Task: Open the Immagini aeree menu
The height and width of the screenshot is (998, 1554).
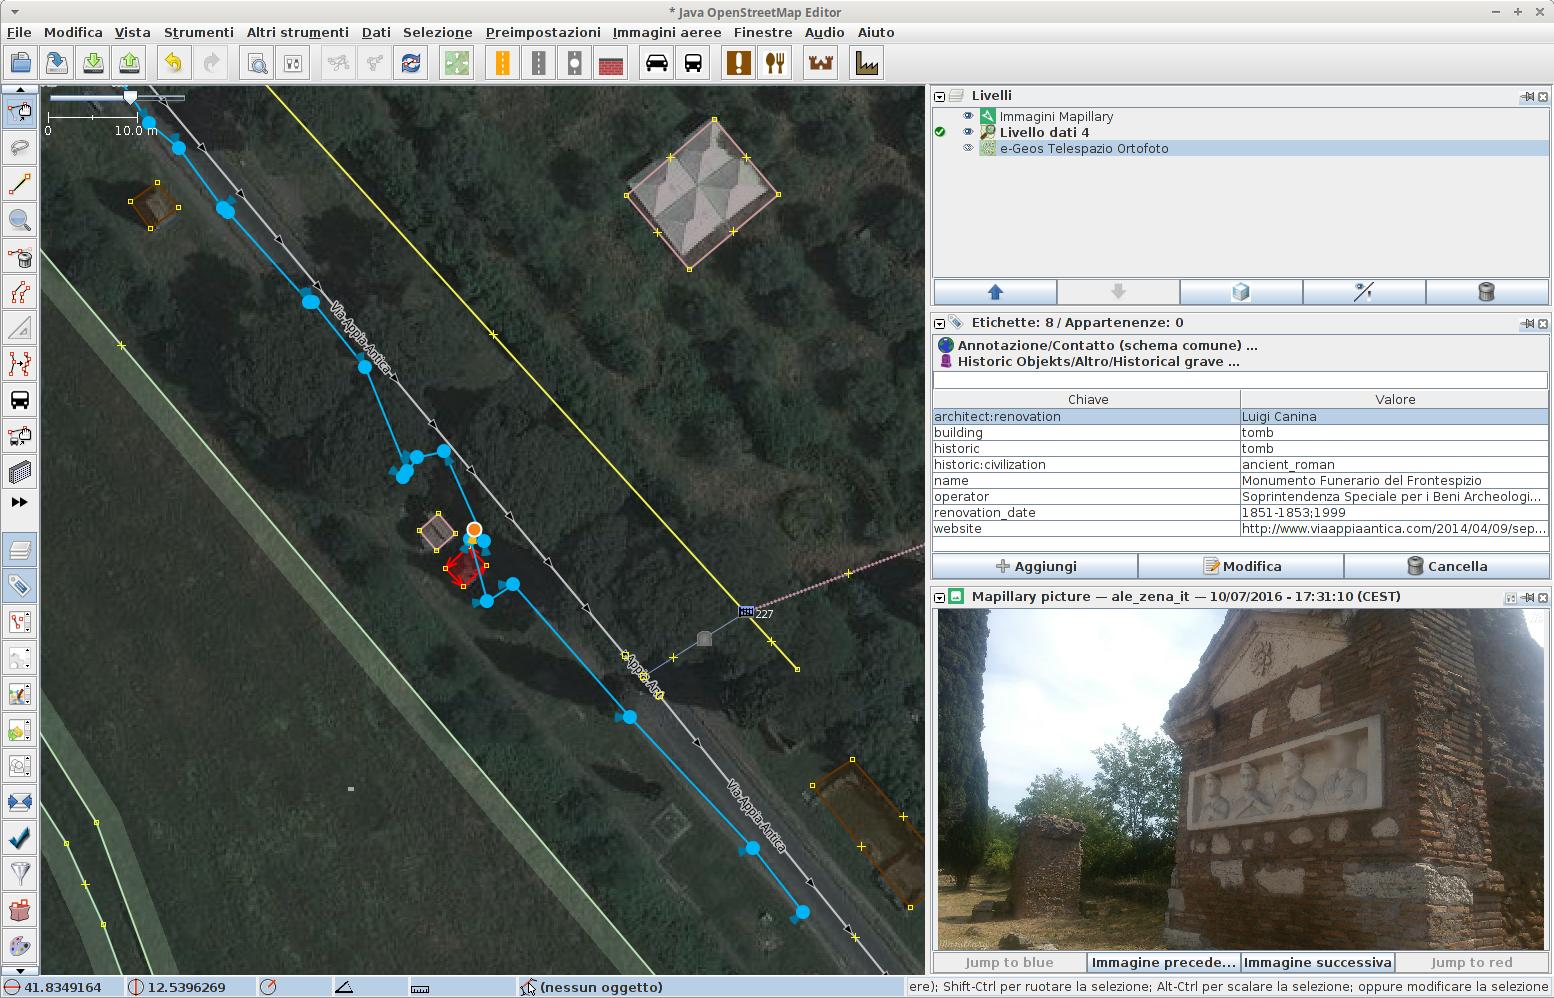Action: pos(666,32)
